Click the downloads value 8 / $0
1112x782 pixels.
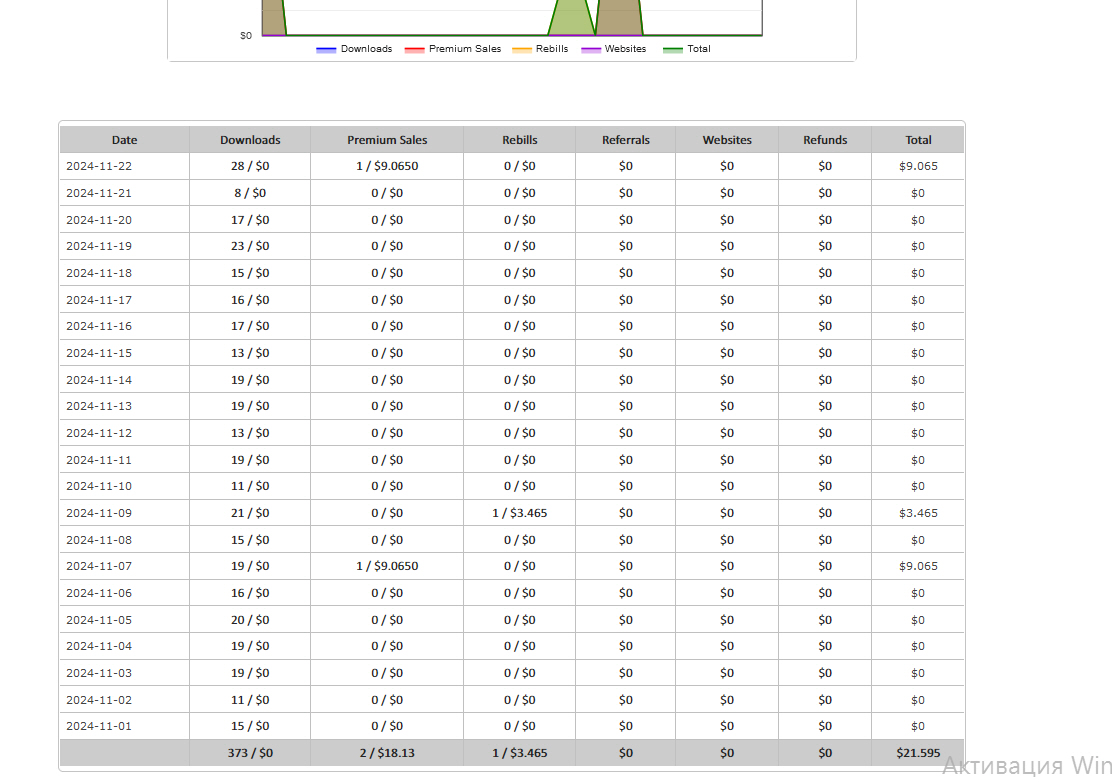coord(250,193)
